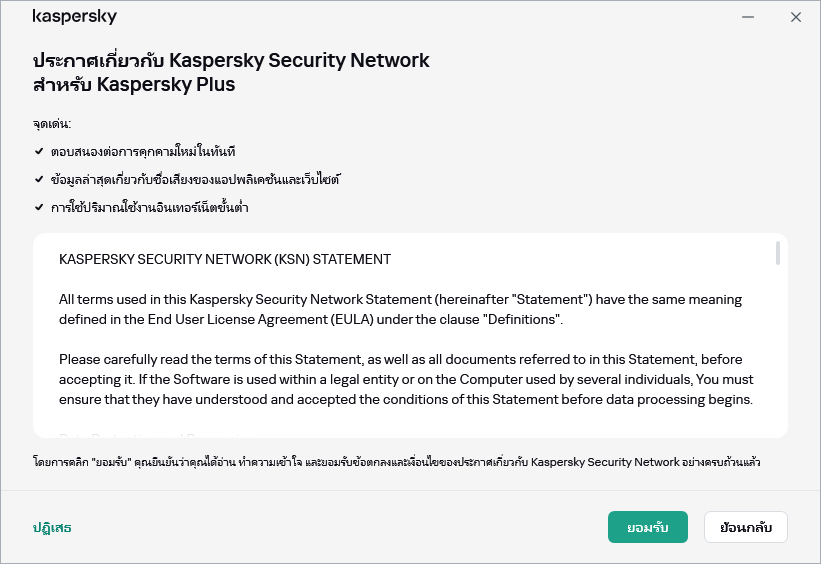Click the paragraph starting "All terms used"

400,309
